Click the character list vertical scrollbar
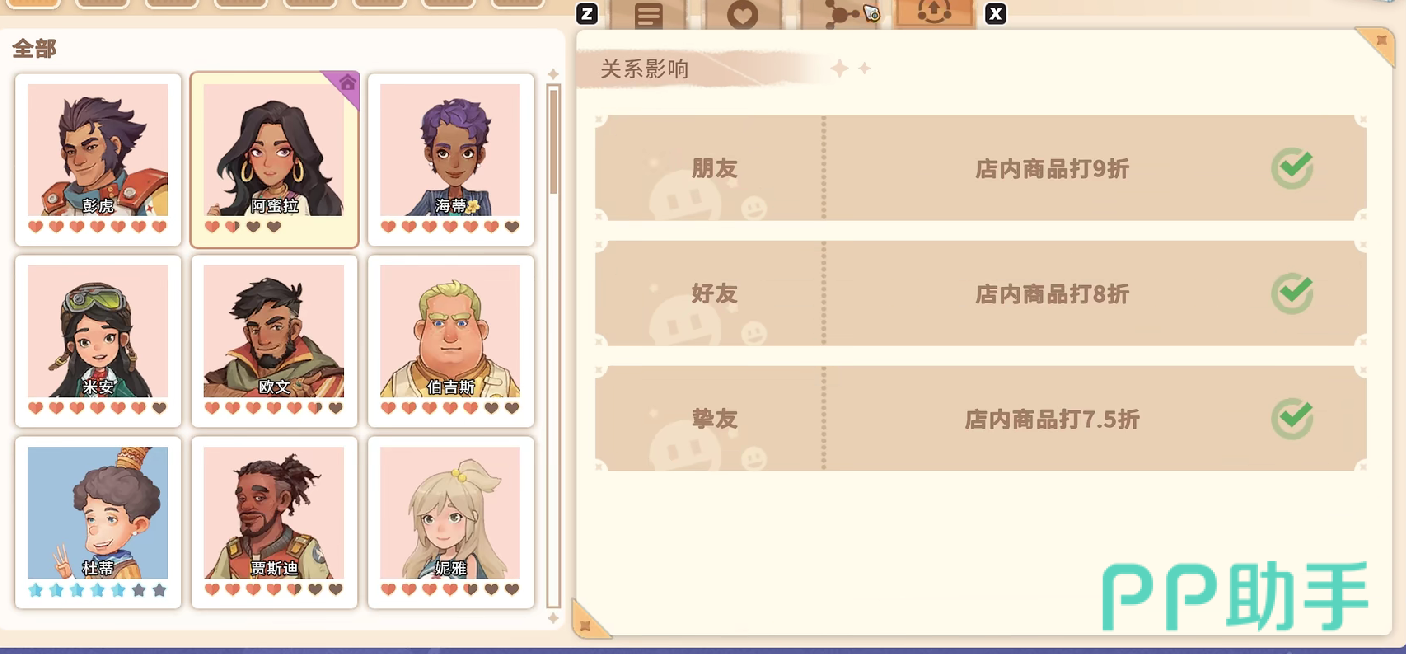1406x654 pixels. pos(553,346)
